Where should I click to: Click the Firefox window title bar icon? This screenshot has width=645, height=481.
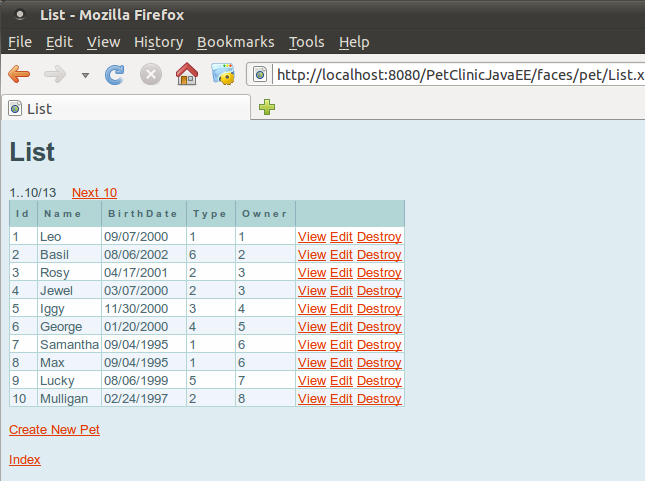20,15
